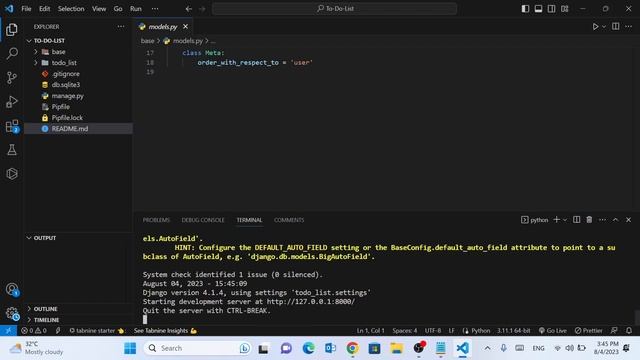Open run button dropdown arrow
This screenshot has width=640, height=360.
pyautogui.click(x=604, y=27)
